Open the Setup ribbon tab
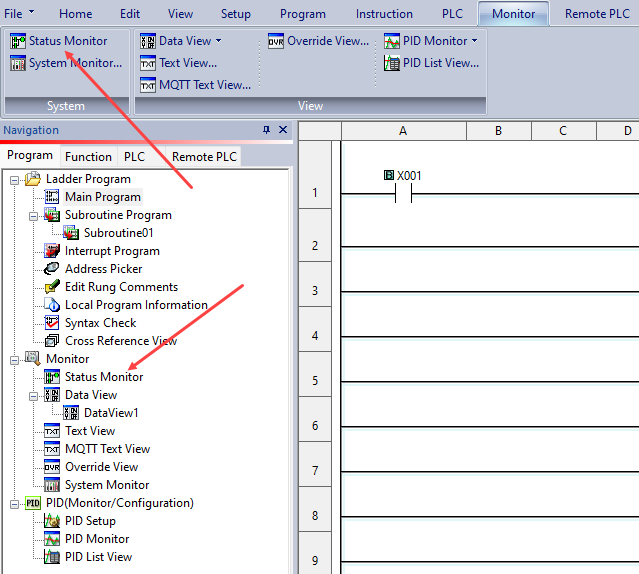The image size is (639, 574). pyautogui.click(x=236, y=14)
